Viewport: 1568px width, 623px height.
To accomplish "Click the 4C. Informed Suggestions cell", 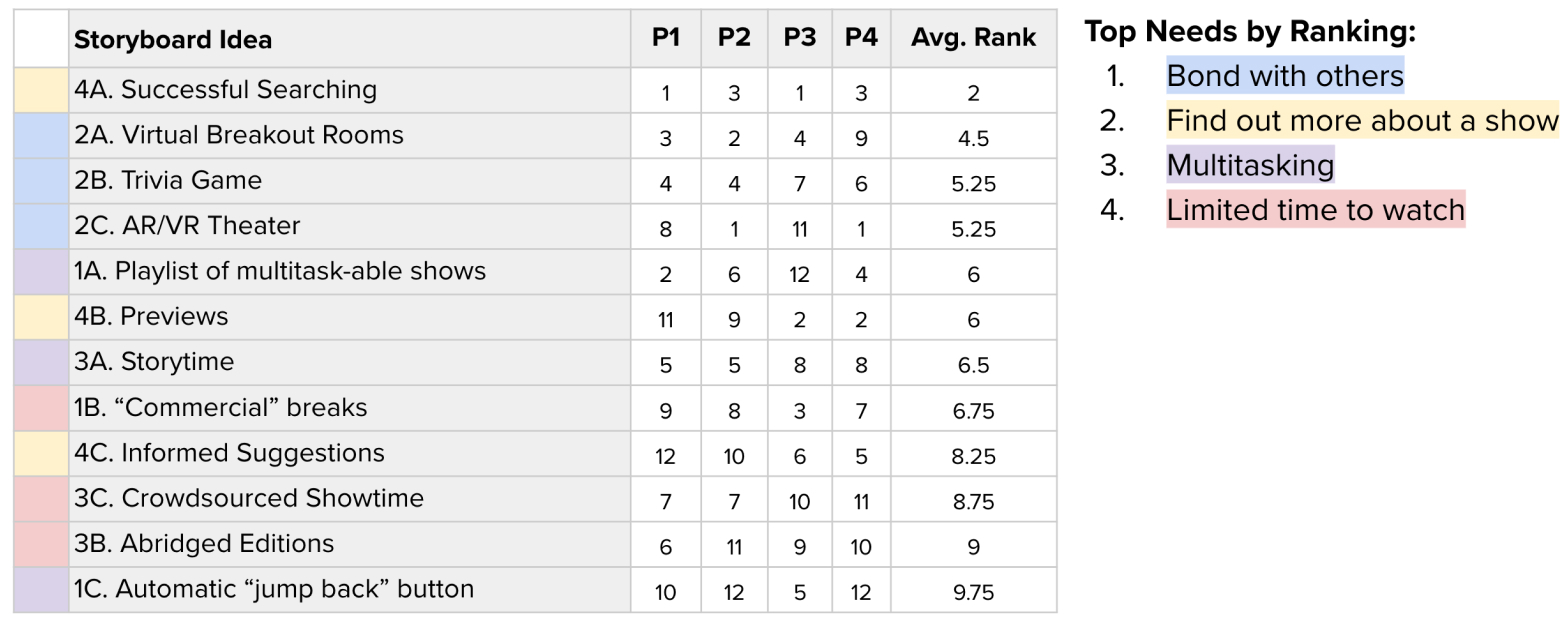I will tap(350, 453).
